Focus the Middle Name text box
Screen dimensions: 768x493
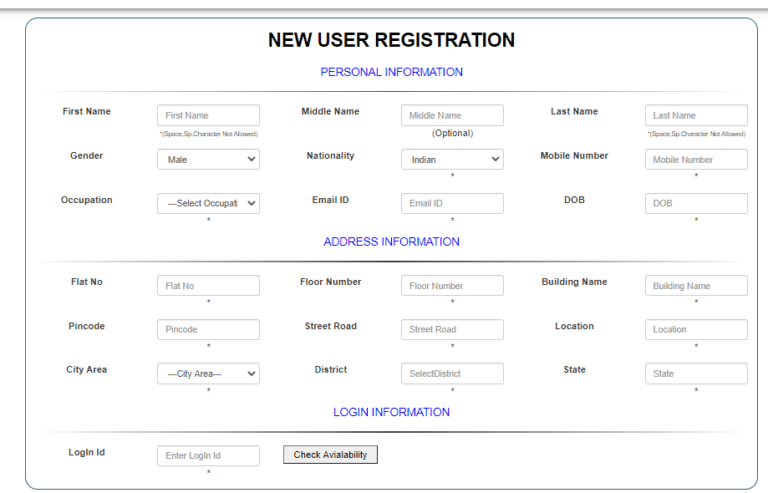(452, 116)
